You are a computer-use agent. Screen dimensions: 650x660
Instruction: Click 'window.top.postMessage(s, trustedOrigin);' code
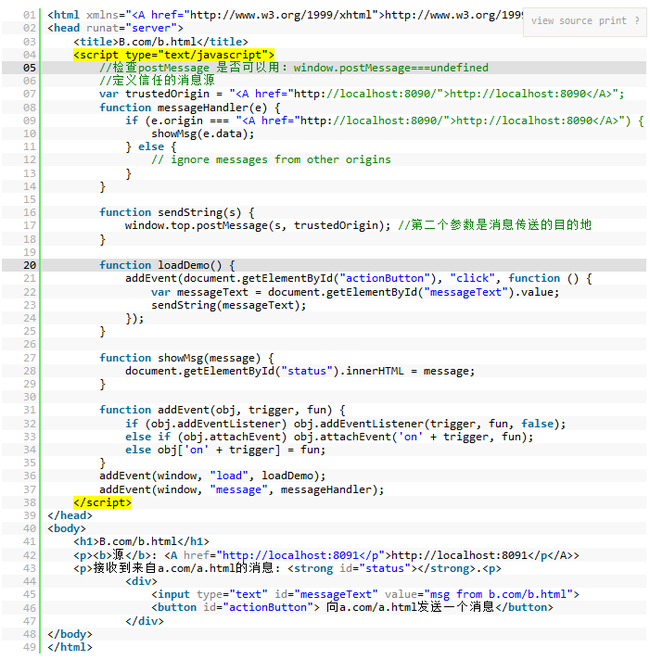tap(258, 226)
